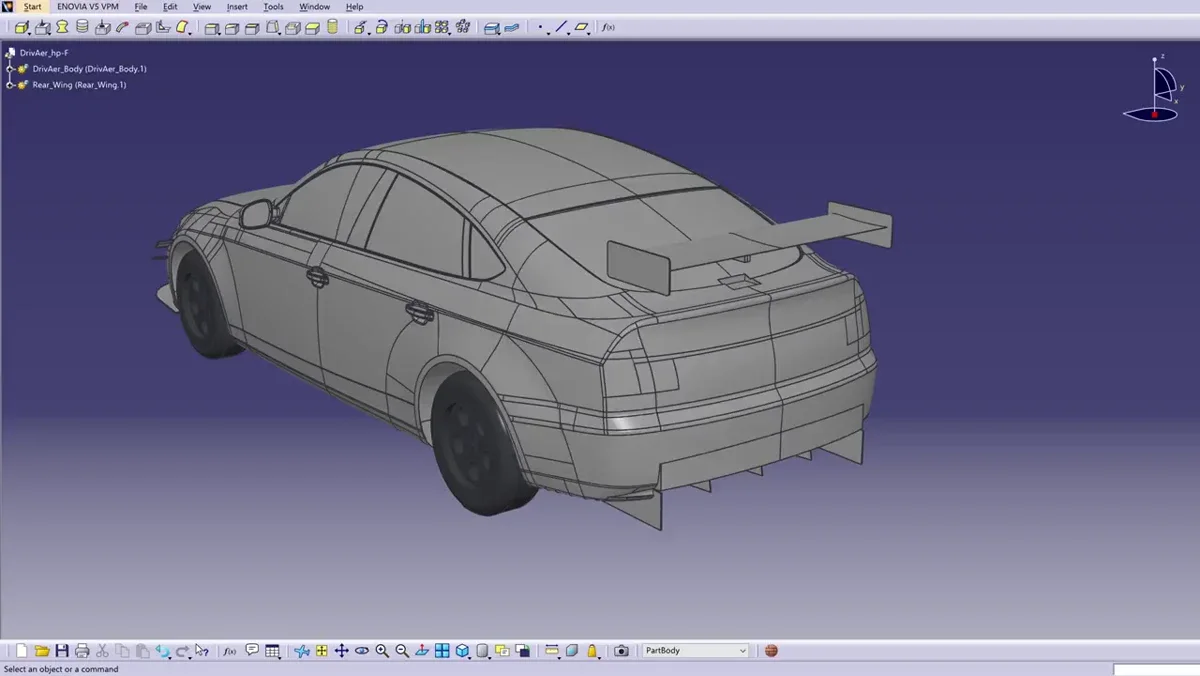Click the What's This help cursor icon
Viewport: 1200px width, 676px height.
click(x=202, y=651)
